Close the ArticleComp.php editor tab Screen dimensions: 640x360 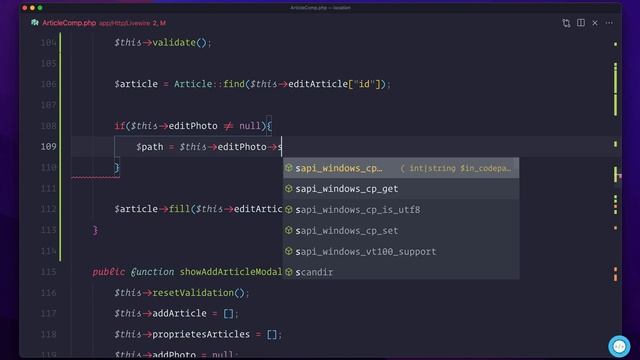coord(595,23)
